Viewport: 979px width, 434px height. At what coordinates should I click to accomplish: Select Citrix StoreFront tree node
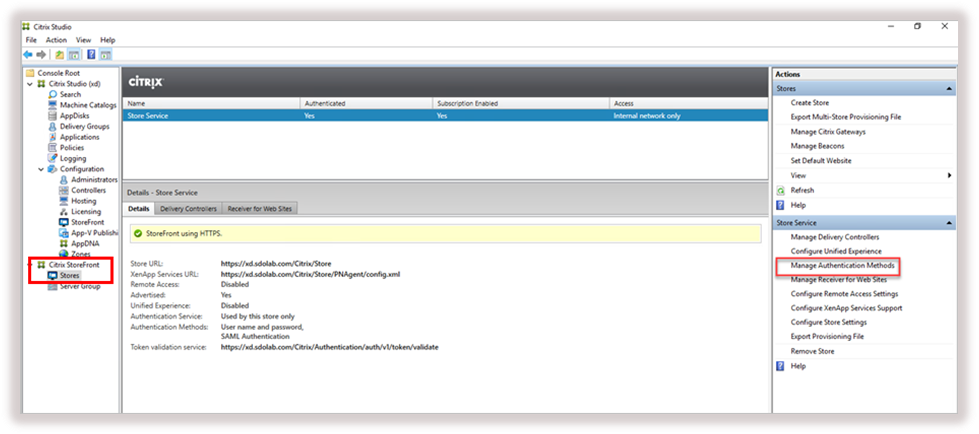(74, 265)
